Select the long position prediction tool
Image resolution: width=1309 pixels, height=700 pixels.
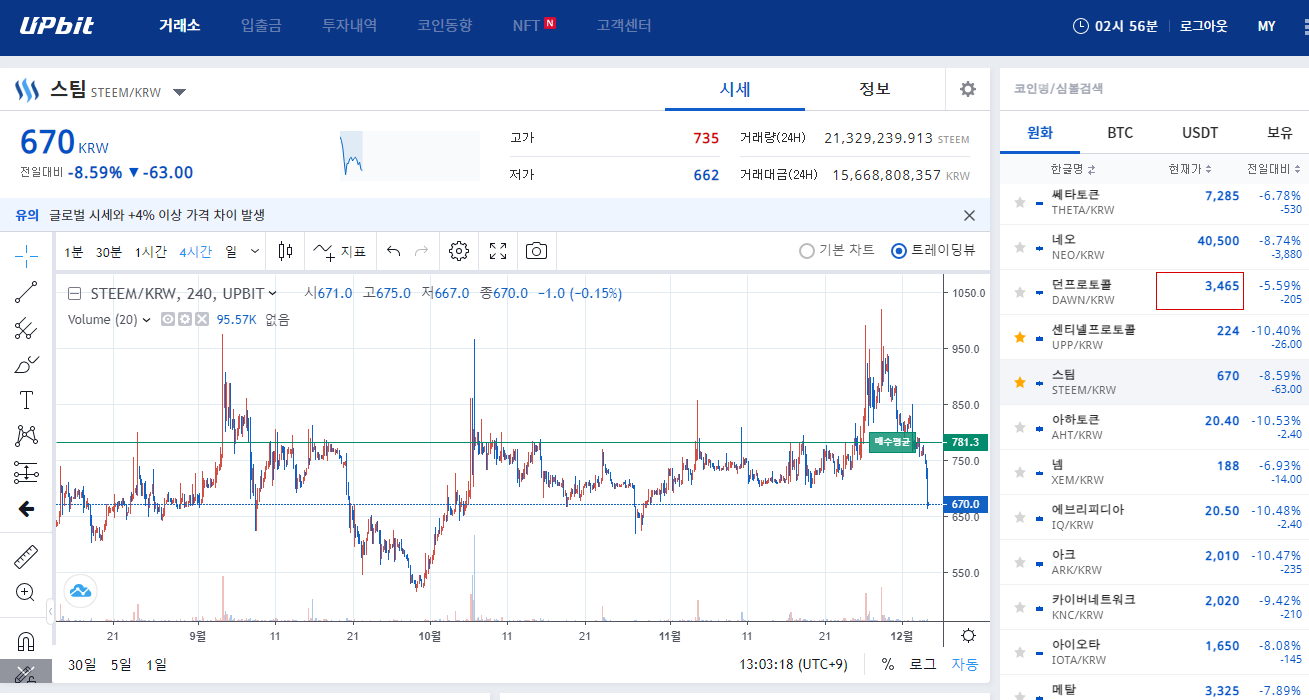click(26, 472)
